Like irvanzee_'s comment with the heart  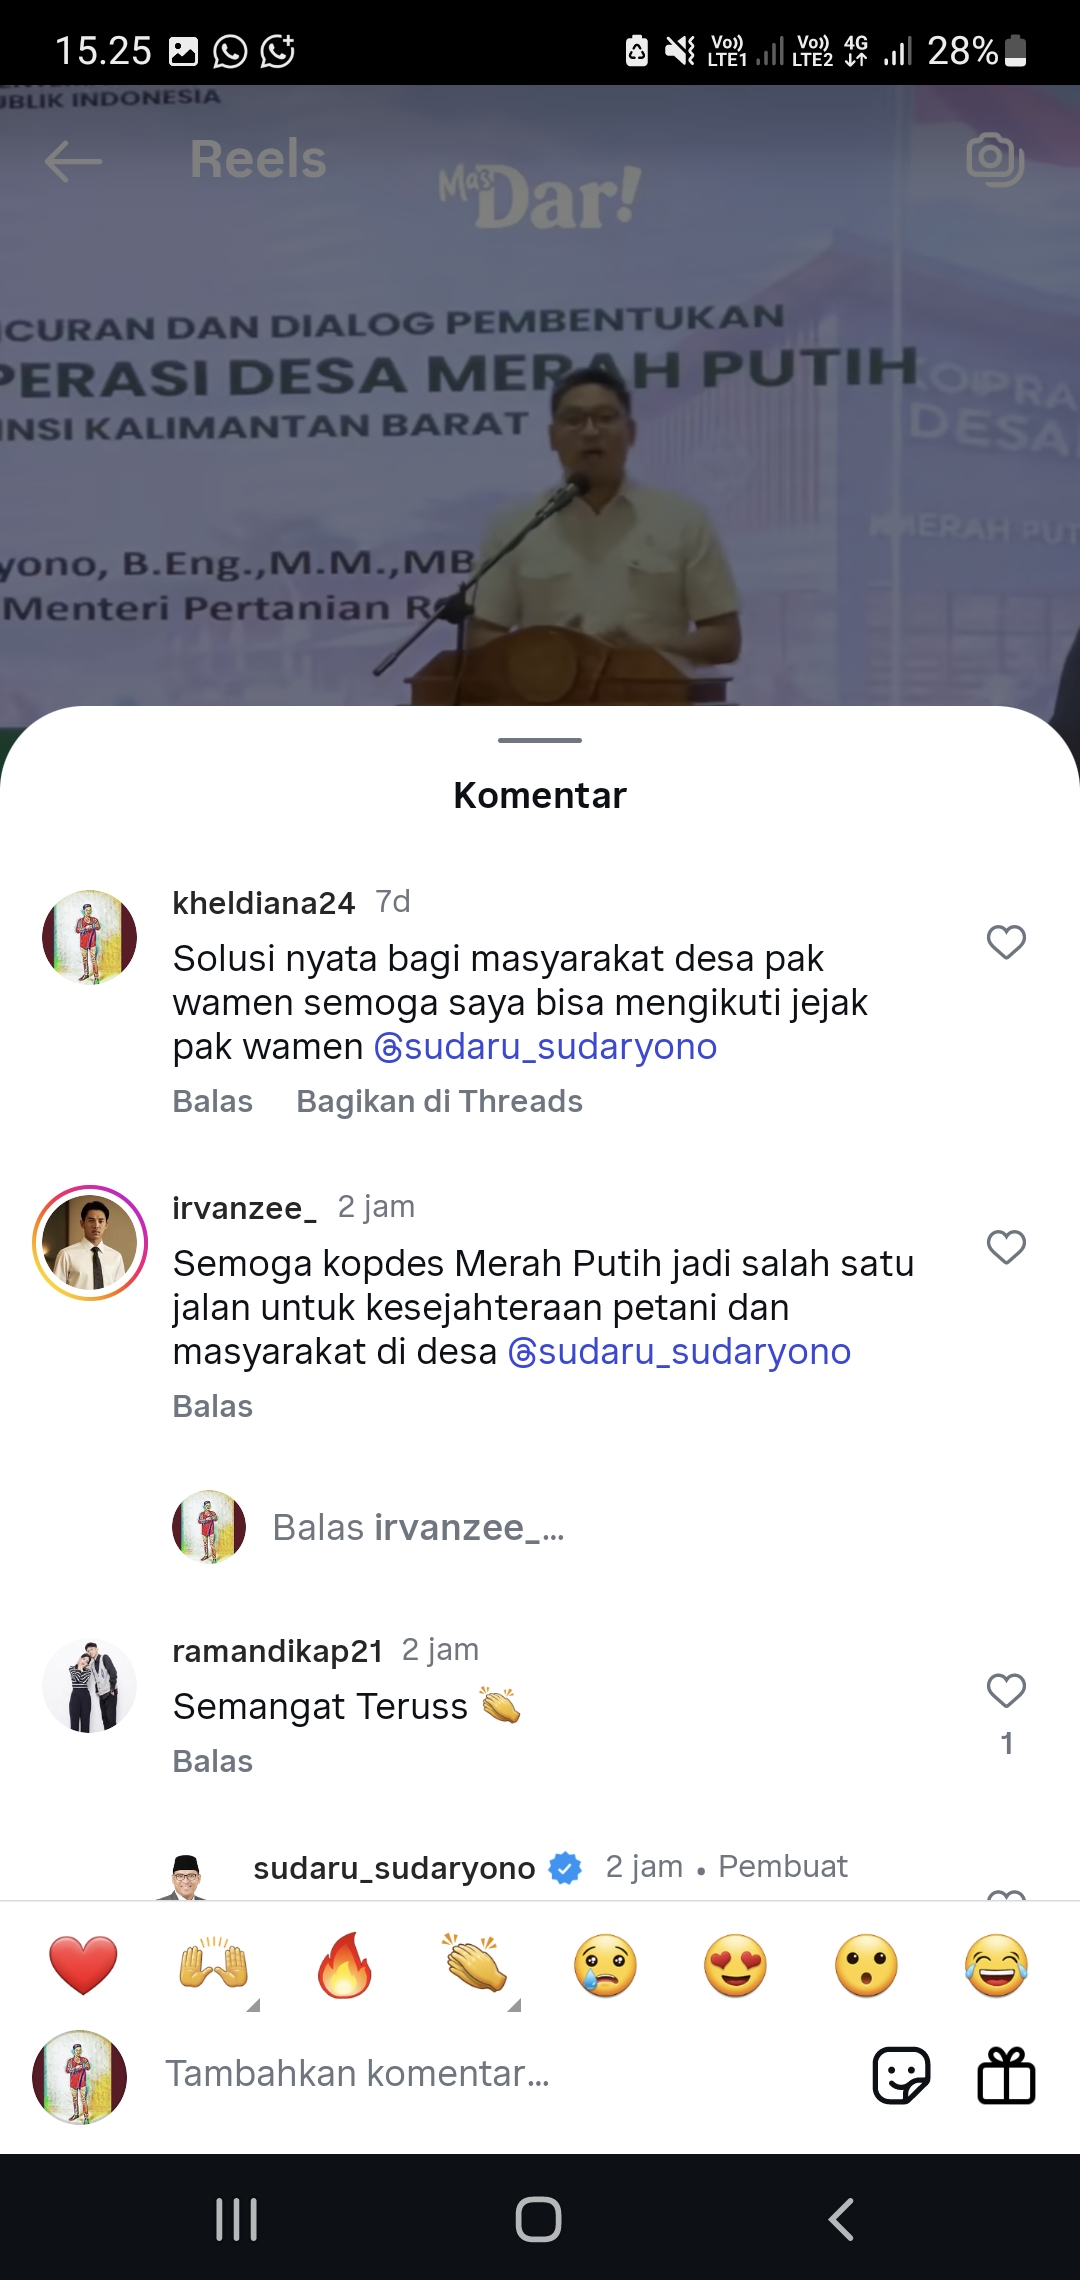(1006, 1247)
